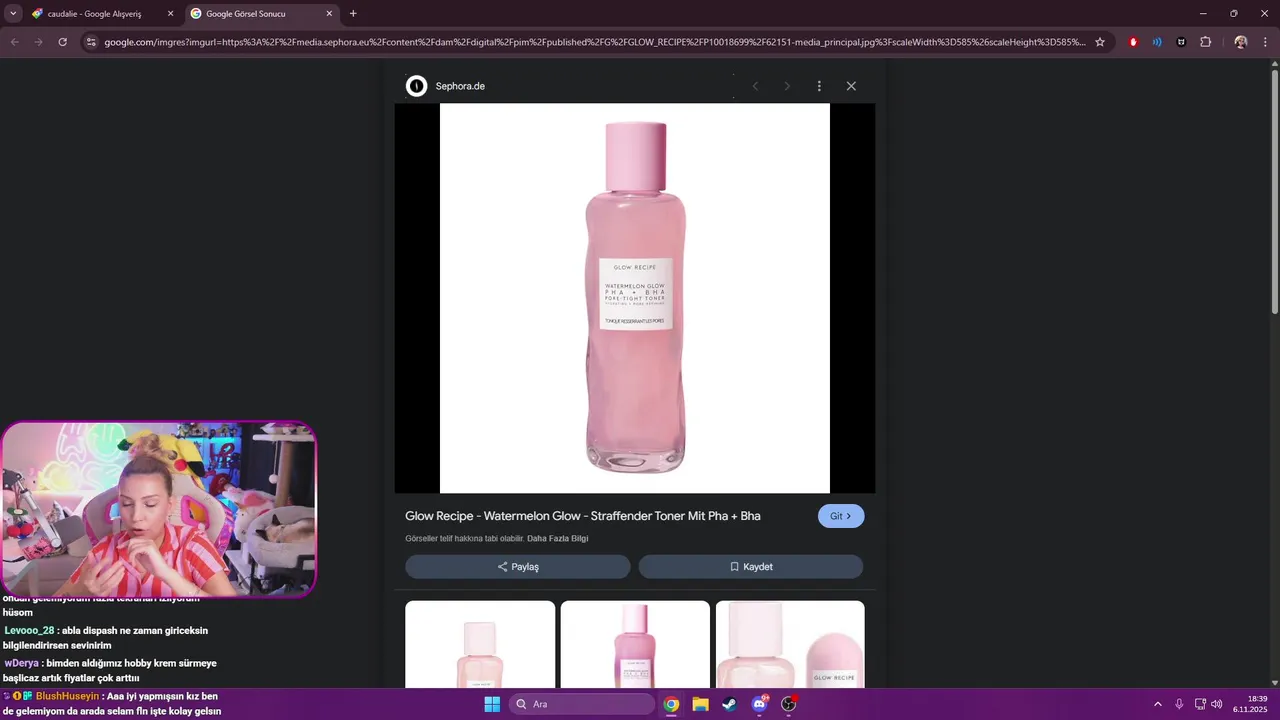Viewport: 1280px width, 720px height.
Task: Open the black cat-face extension icon
Action: click(x=1181, y=42)
